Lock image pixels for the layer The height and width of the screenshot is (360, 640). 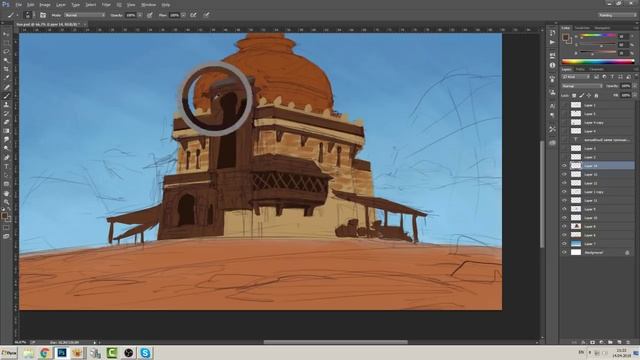pyautogui.click(x=582, y=95)
